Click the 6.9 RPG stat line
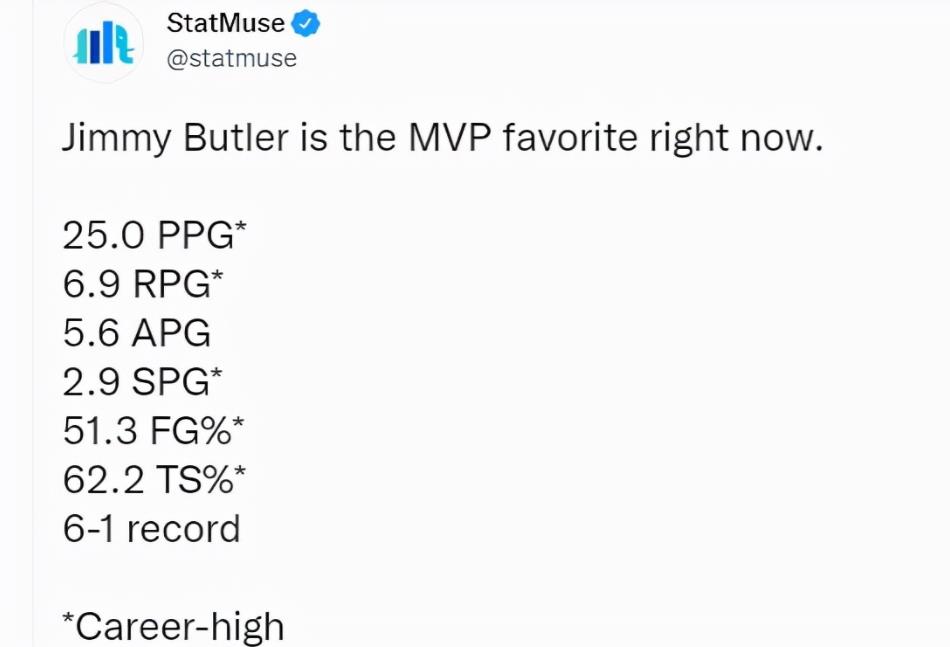The image size is (950, 647). pyautogui.click(x=143, y=283)
